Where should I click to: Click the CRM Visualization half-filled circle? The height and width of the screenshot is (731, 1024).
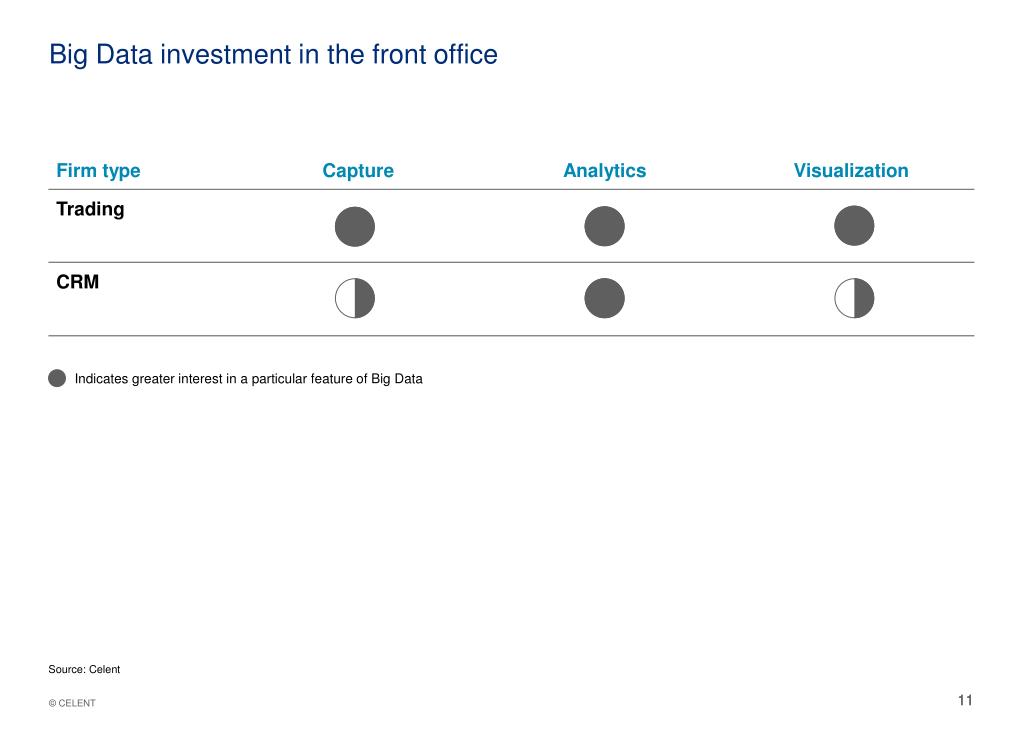854,298
